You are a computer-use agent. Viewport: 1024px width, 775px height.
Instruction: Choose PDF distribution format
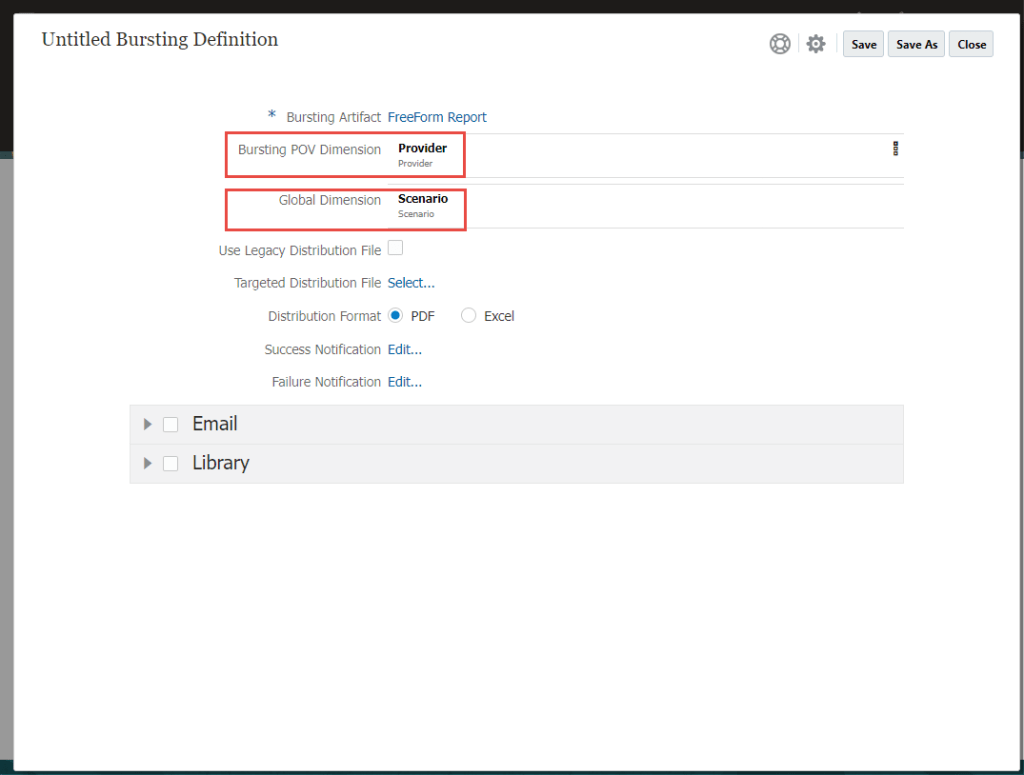pyautogui.click(x=396, y=316)
